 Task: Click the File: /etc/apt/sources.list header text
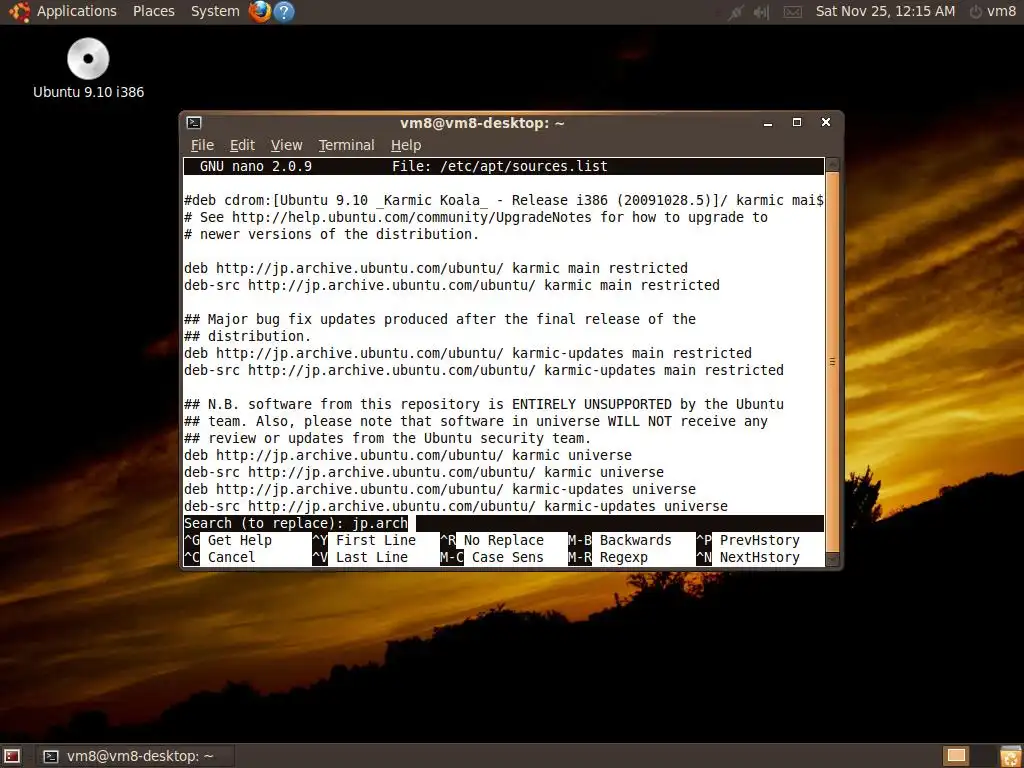point(500,166)
